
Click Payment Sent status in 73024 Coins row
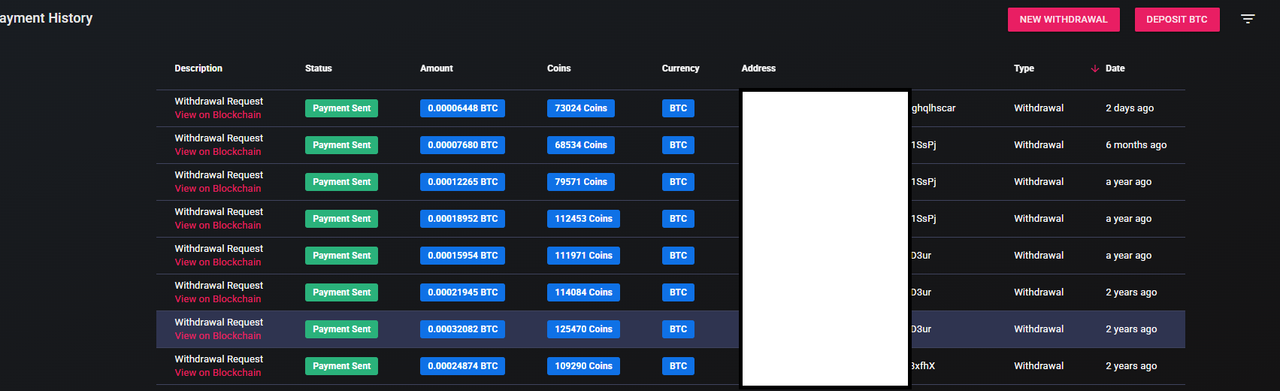click(x=341, y=108)
